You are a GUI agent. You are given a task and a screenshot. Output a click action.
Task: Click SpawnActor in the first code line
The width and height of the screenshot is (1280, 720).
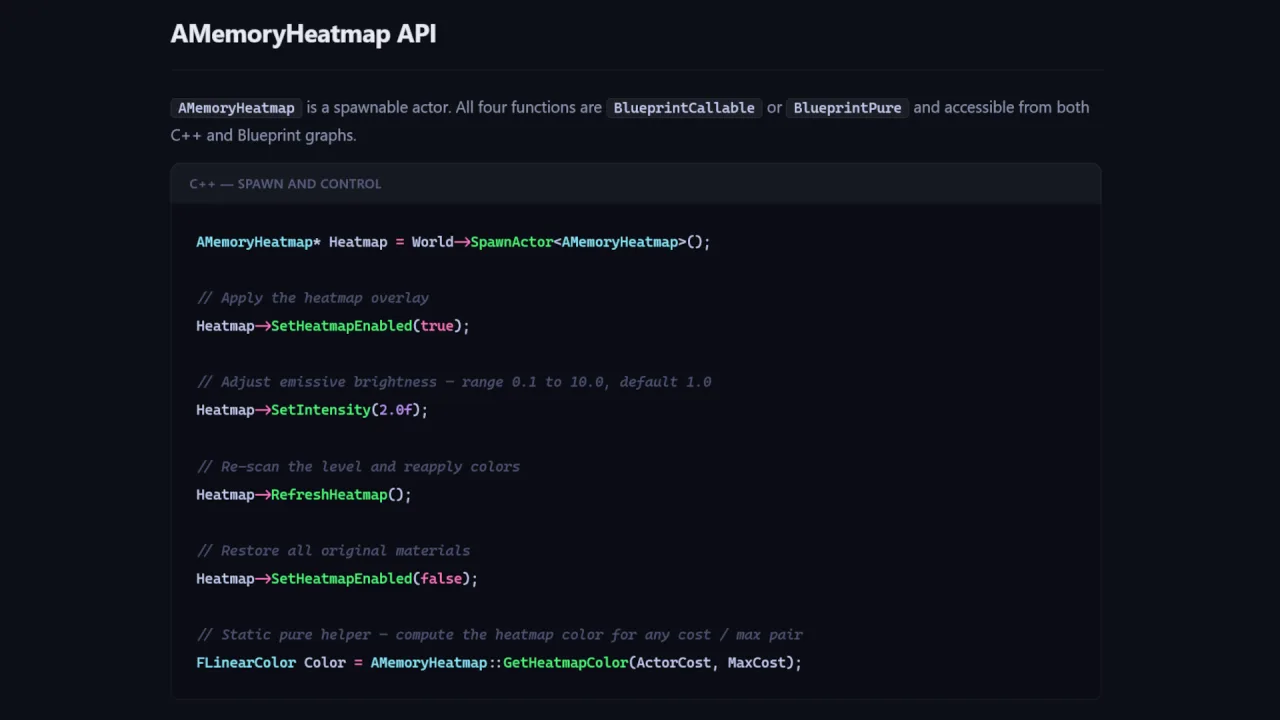[511, 242]
